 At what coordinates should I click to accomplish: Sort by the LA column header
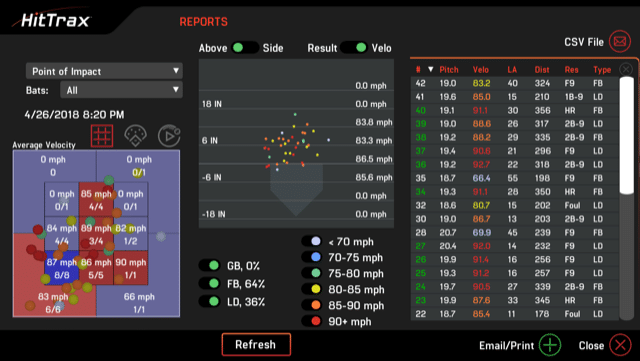click(x=512, y=70)
